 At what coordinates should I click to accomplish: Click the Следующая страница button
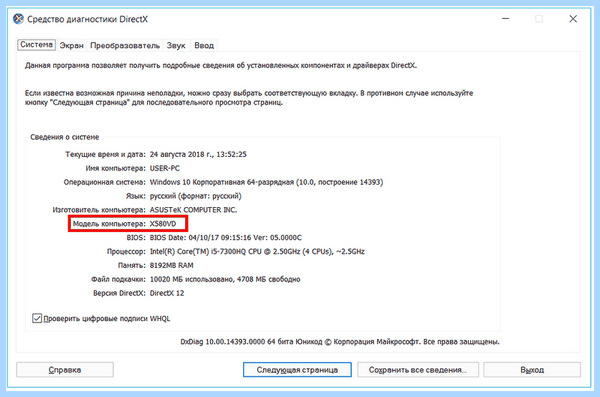click(297, 370)
